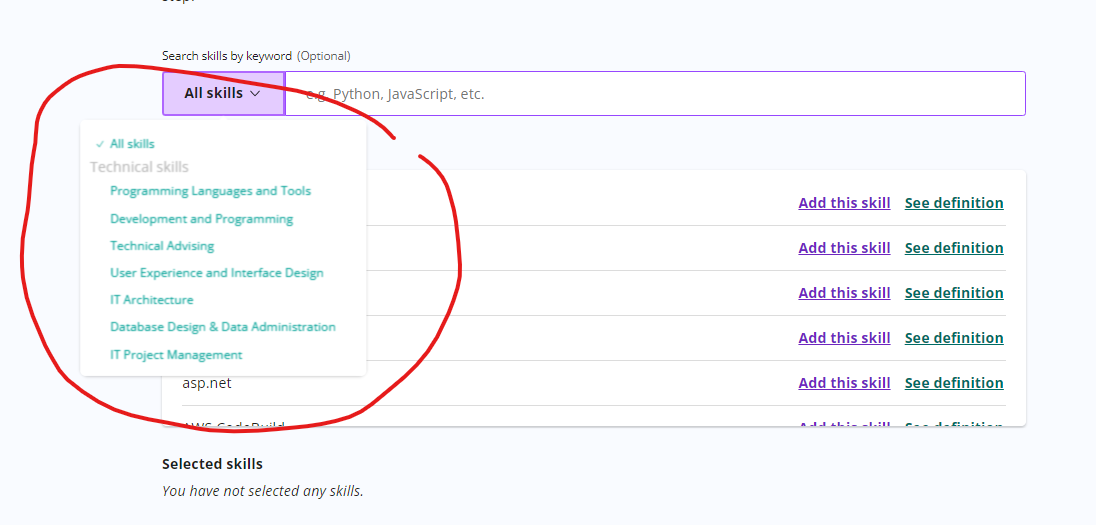The height and width of the screenshot is (525, 1096).
Task: Add this skill for asp.net
Action: (x=844, y=383)
